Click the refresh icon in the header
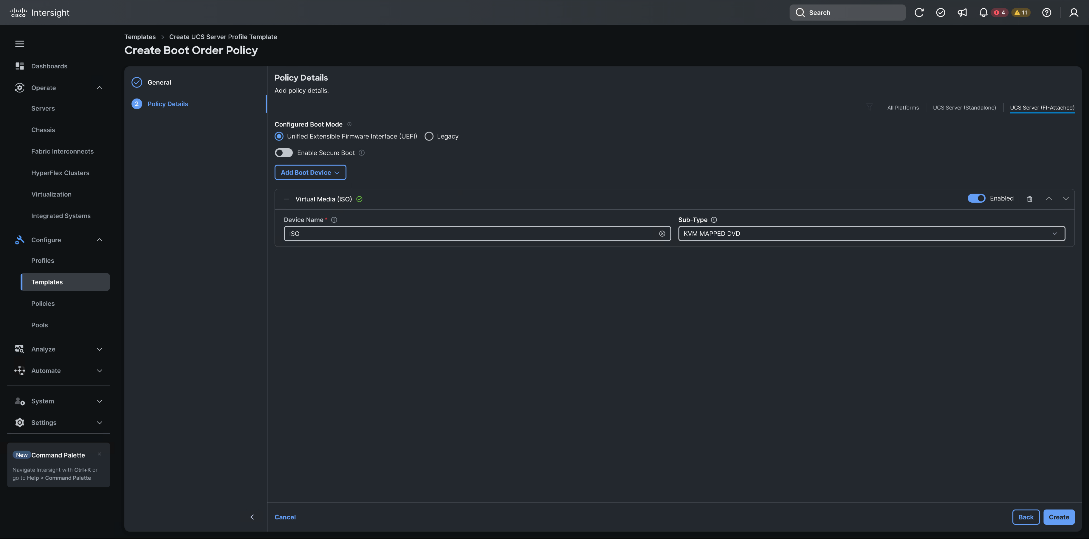 (x=919, y=13)
